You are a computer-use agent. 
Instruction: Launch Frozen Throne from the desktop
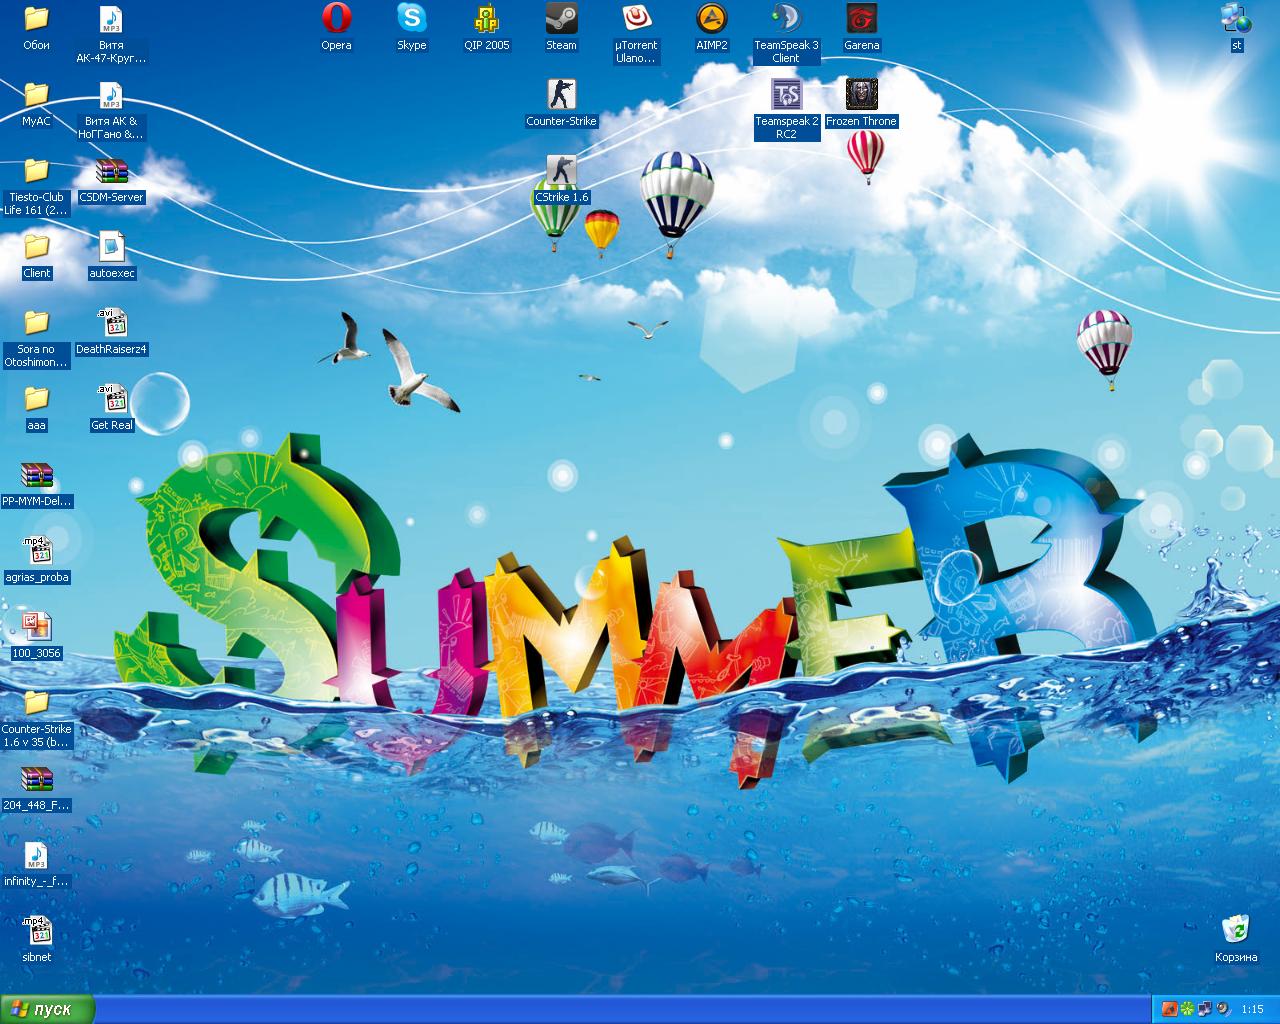click(861, 95)
